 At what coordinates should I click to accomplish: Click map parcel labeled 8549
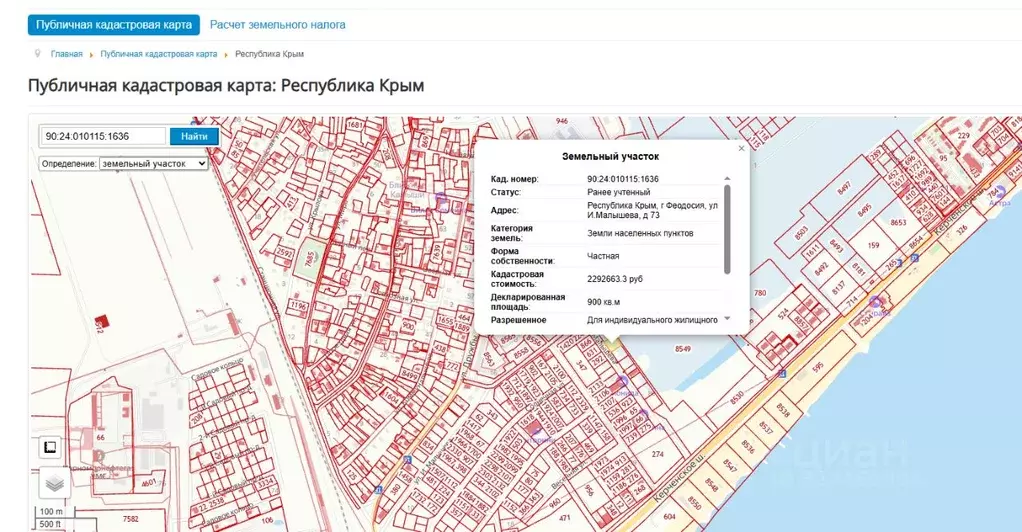[x=682, y=349]
